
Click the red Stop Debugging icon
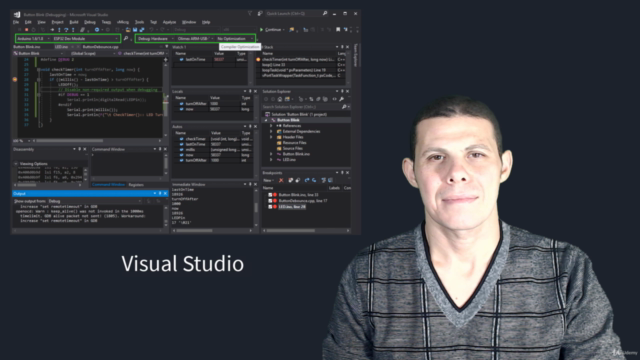[x=27, y=30]
